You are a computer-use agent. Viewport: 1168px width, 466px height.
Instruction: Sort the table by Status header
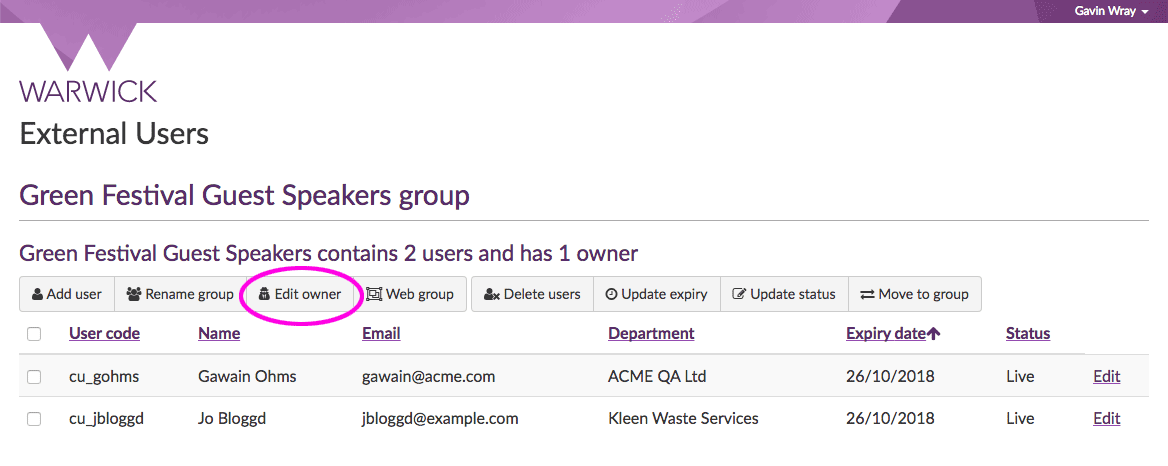pyautogui.click(x=1027, y=334)
